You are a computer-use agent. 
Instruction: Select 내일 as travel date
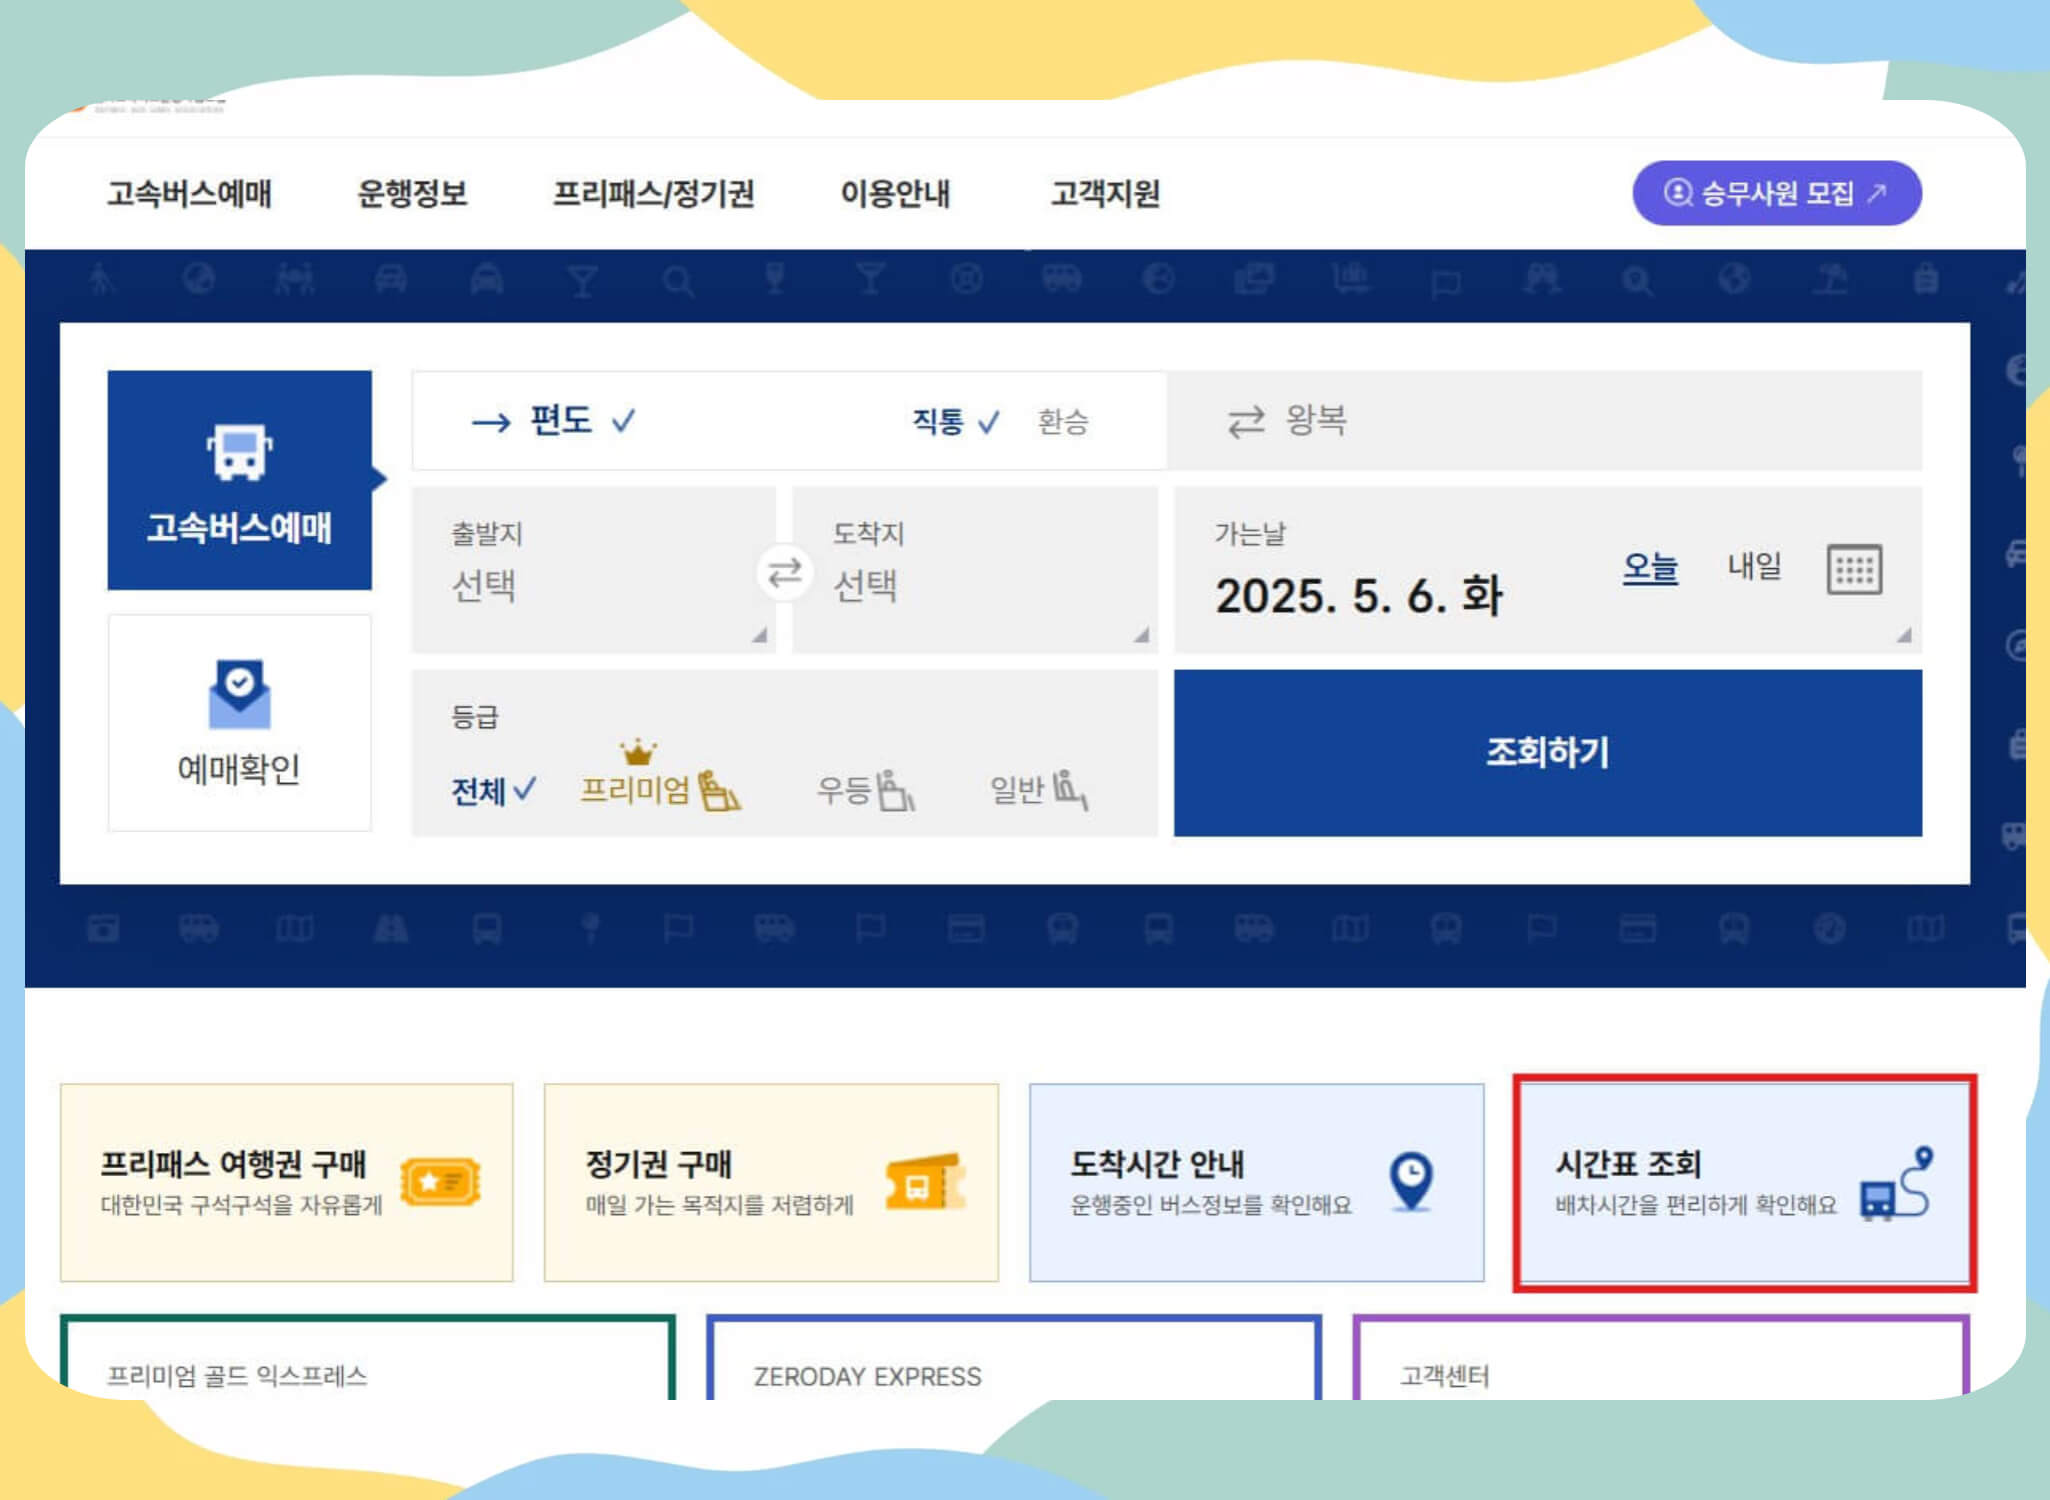[1755, 566]
